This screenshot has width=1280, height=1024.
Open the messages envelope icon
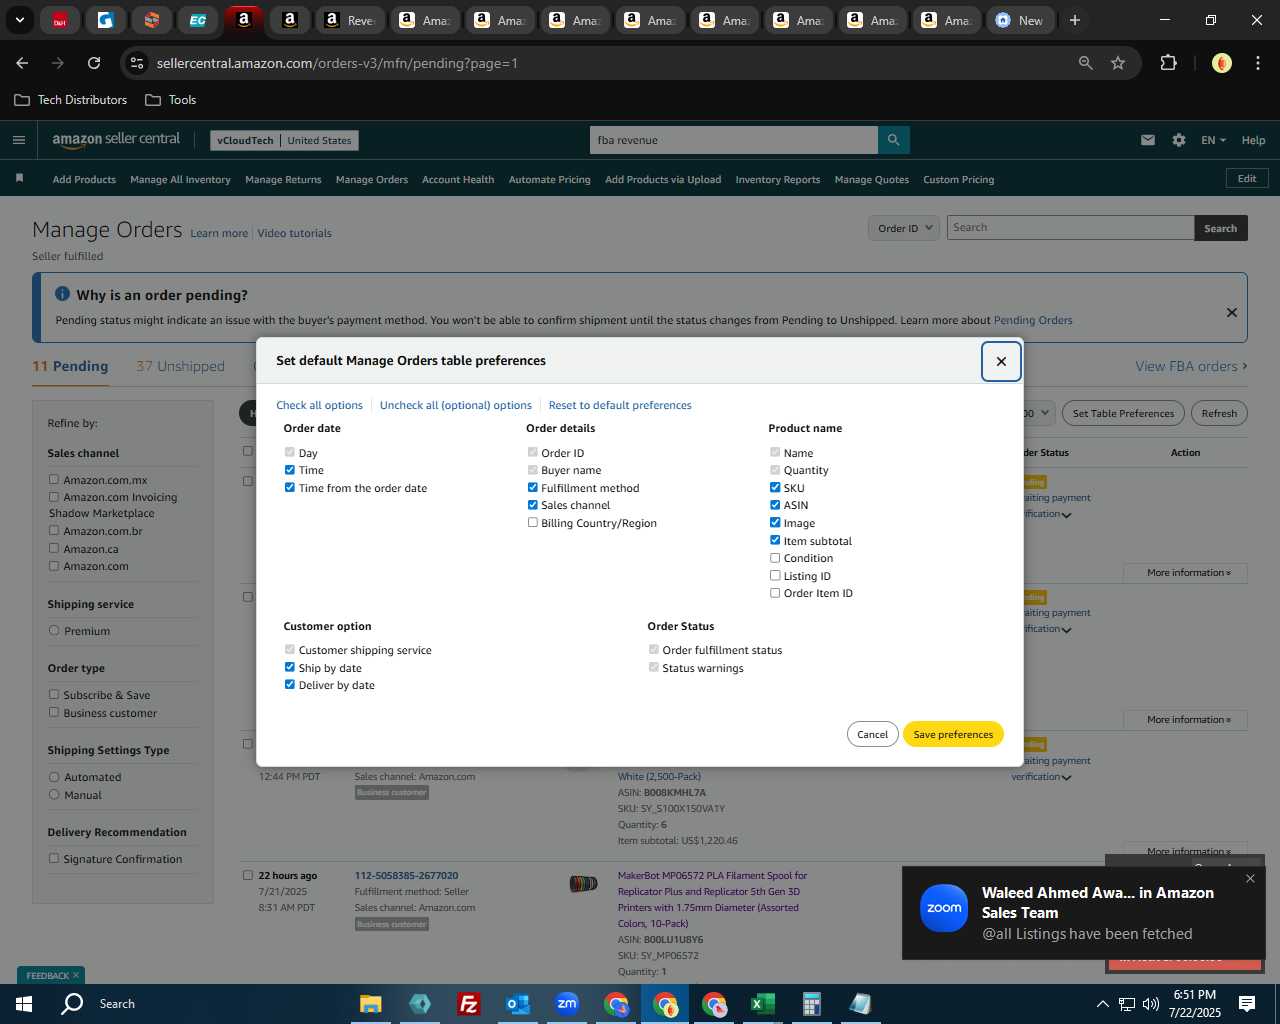[x=1148, y=140]
